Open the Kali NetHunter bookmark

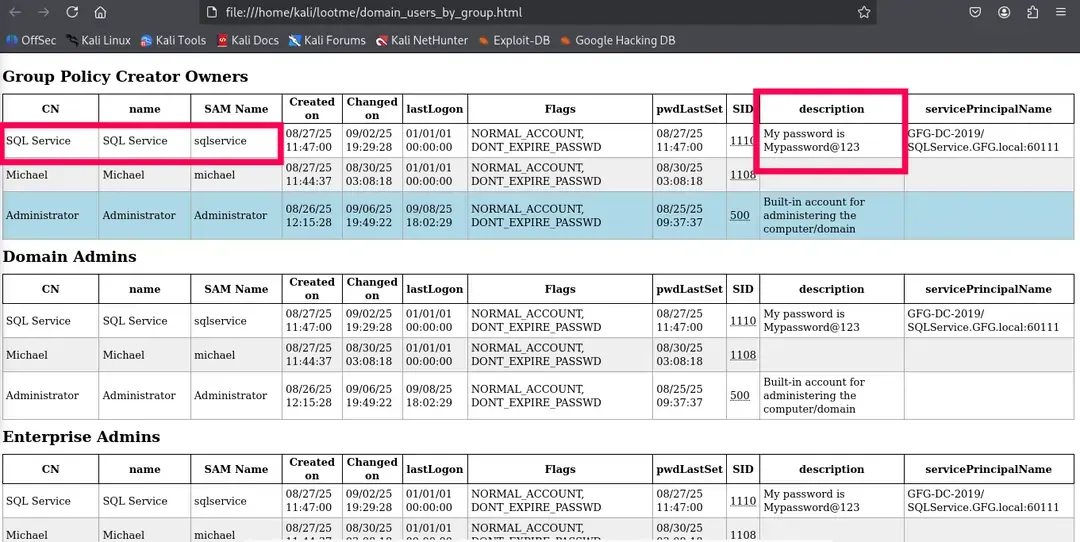[422, 41]
